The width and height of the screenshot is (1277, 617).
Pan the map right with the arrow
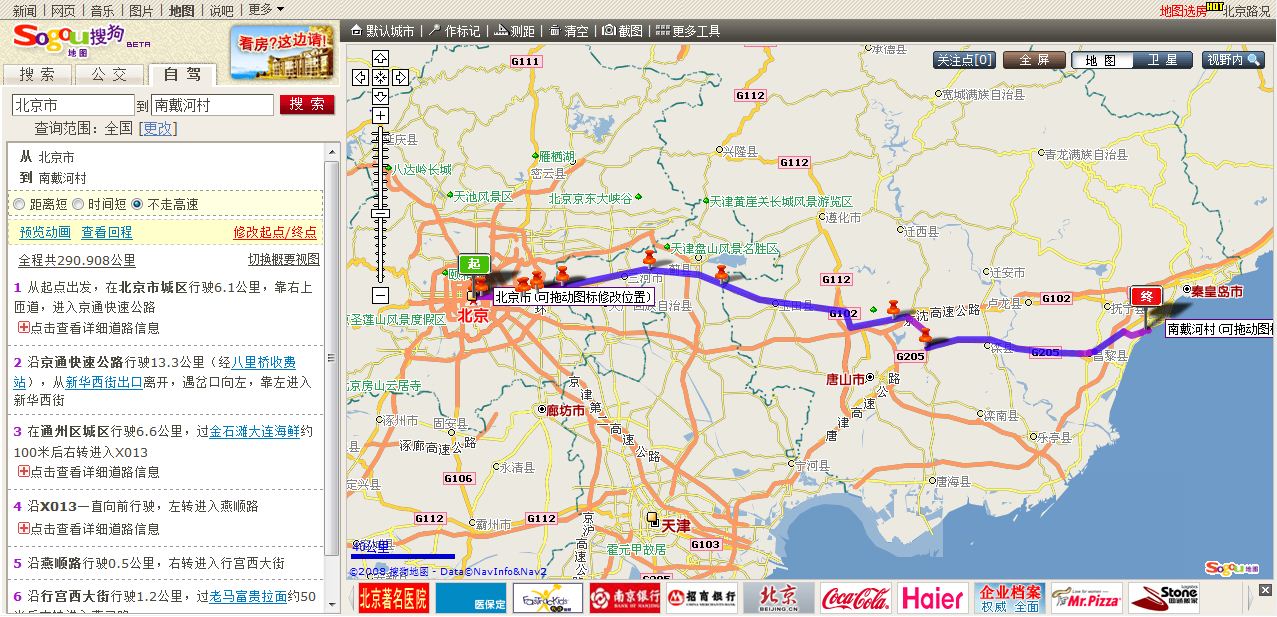[400, 77]
